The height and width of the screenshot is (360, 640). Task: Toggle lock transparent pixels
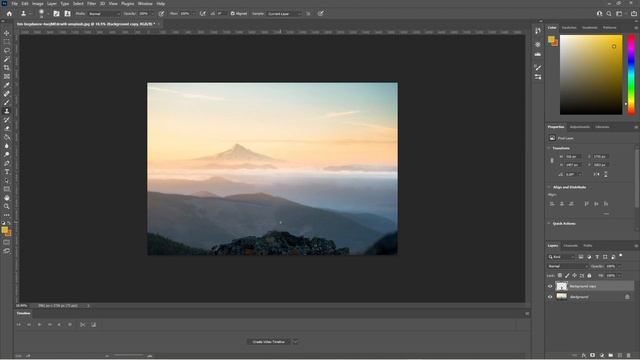click(x=560, y=276)
